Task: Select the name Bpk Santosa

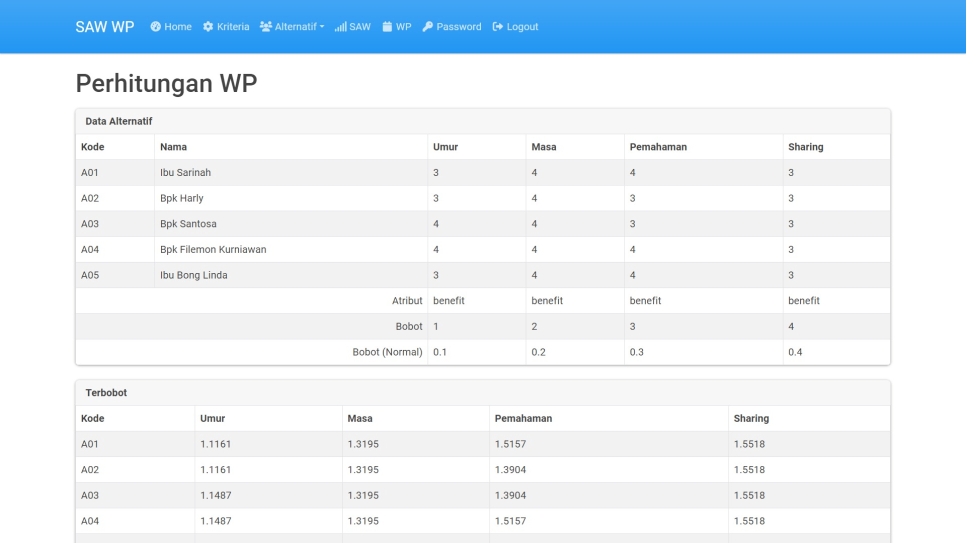Action: click(x=189, y=224)
